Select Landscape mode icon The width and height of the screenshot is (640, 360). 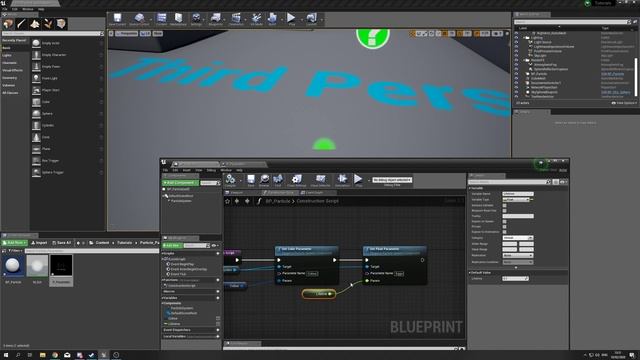point(35,24)
